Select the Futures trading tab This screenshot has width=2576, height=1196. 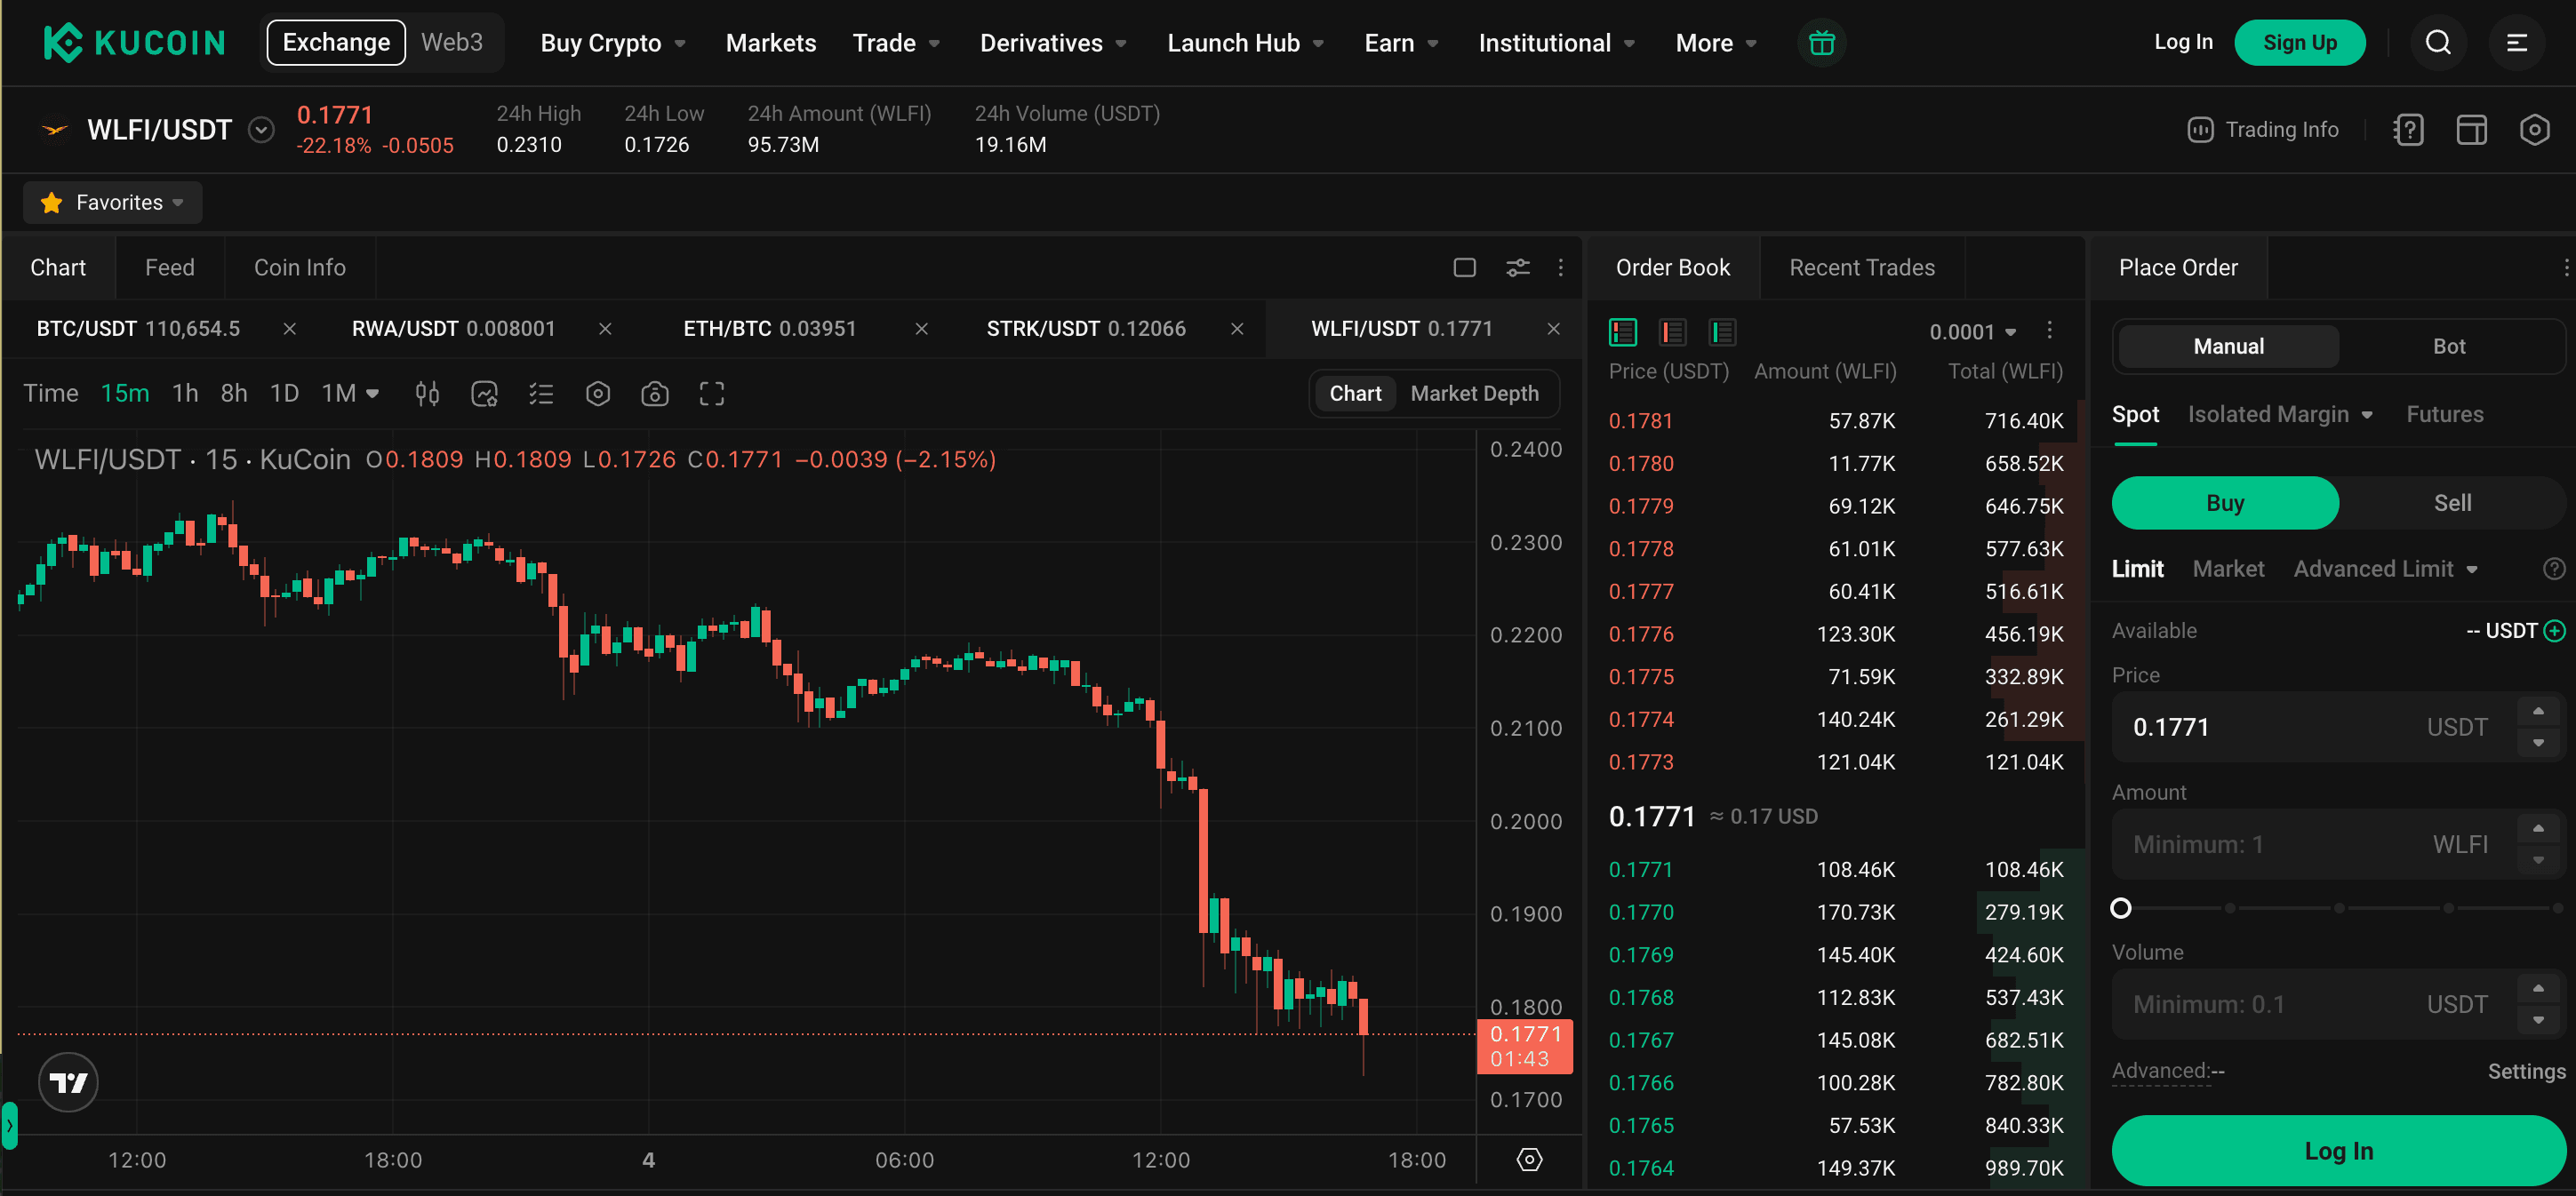click(x=2444, y=414)
